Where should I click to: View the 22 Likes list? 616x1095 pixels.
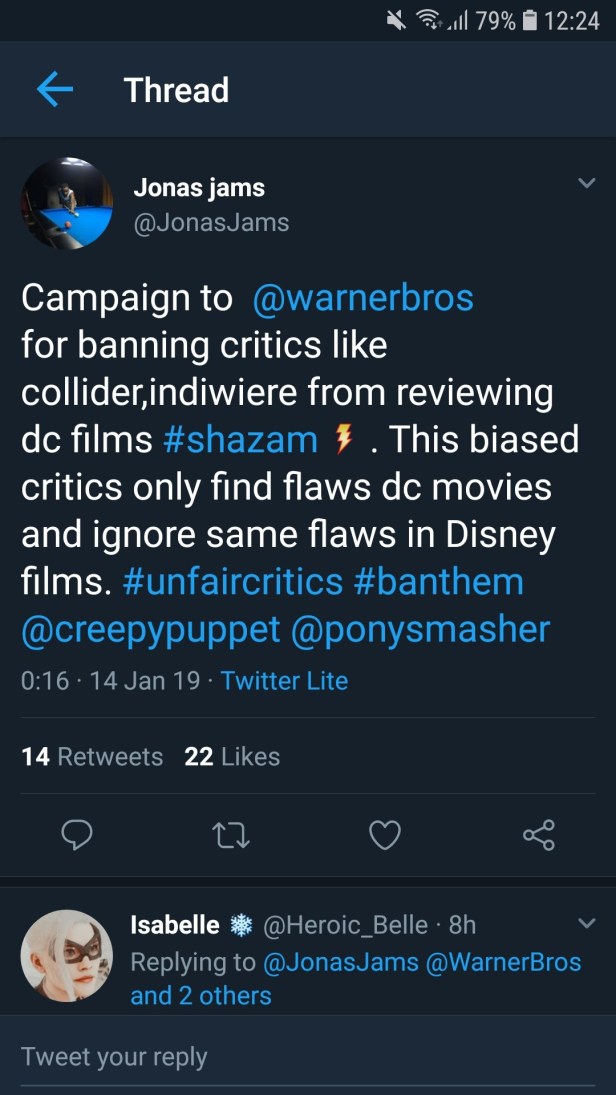pos(232,757)
